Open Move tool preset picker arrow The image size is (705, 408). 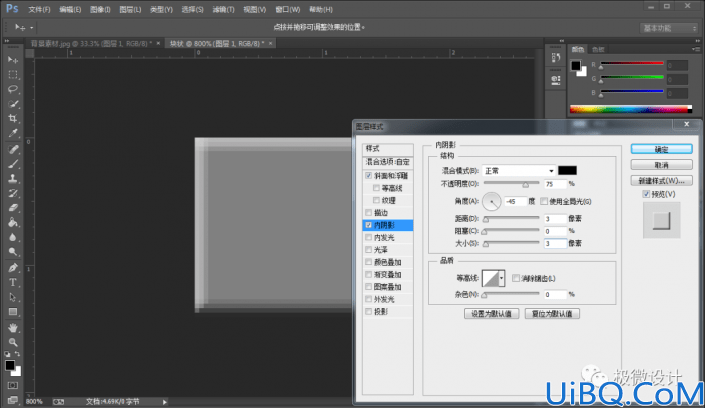point(31,28)
